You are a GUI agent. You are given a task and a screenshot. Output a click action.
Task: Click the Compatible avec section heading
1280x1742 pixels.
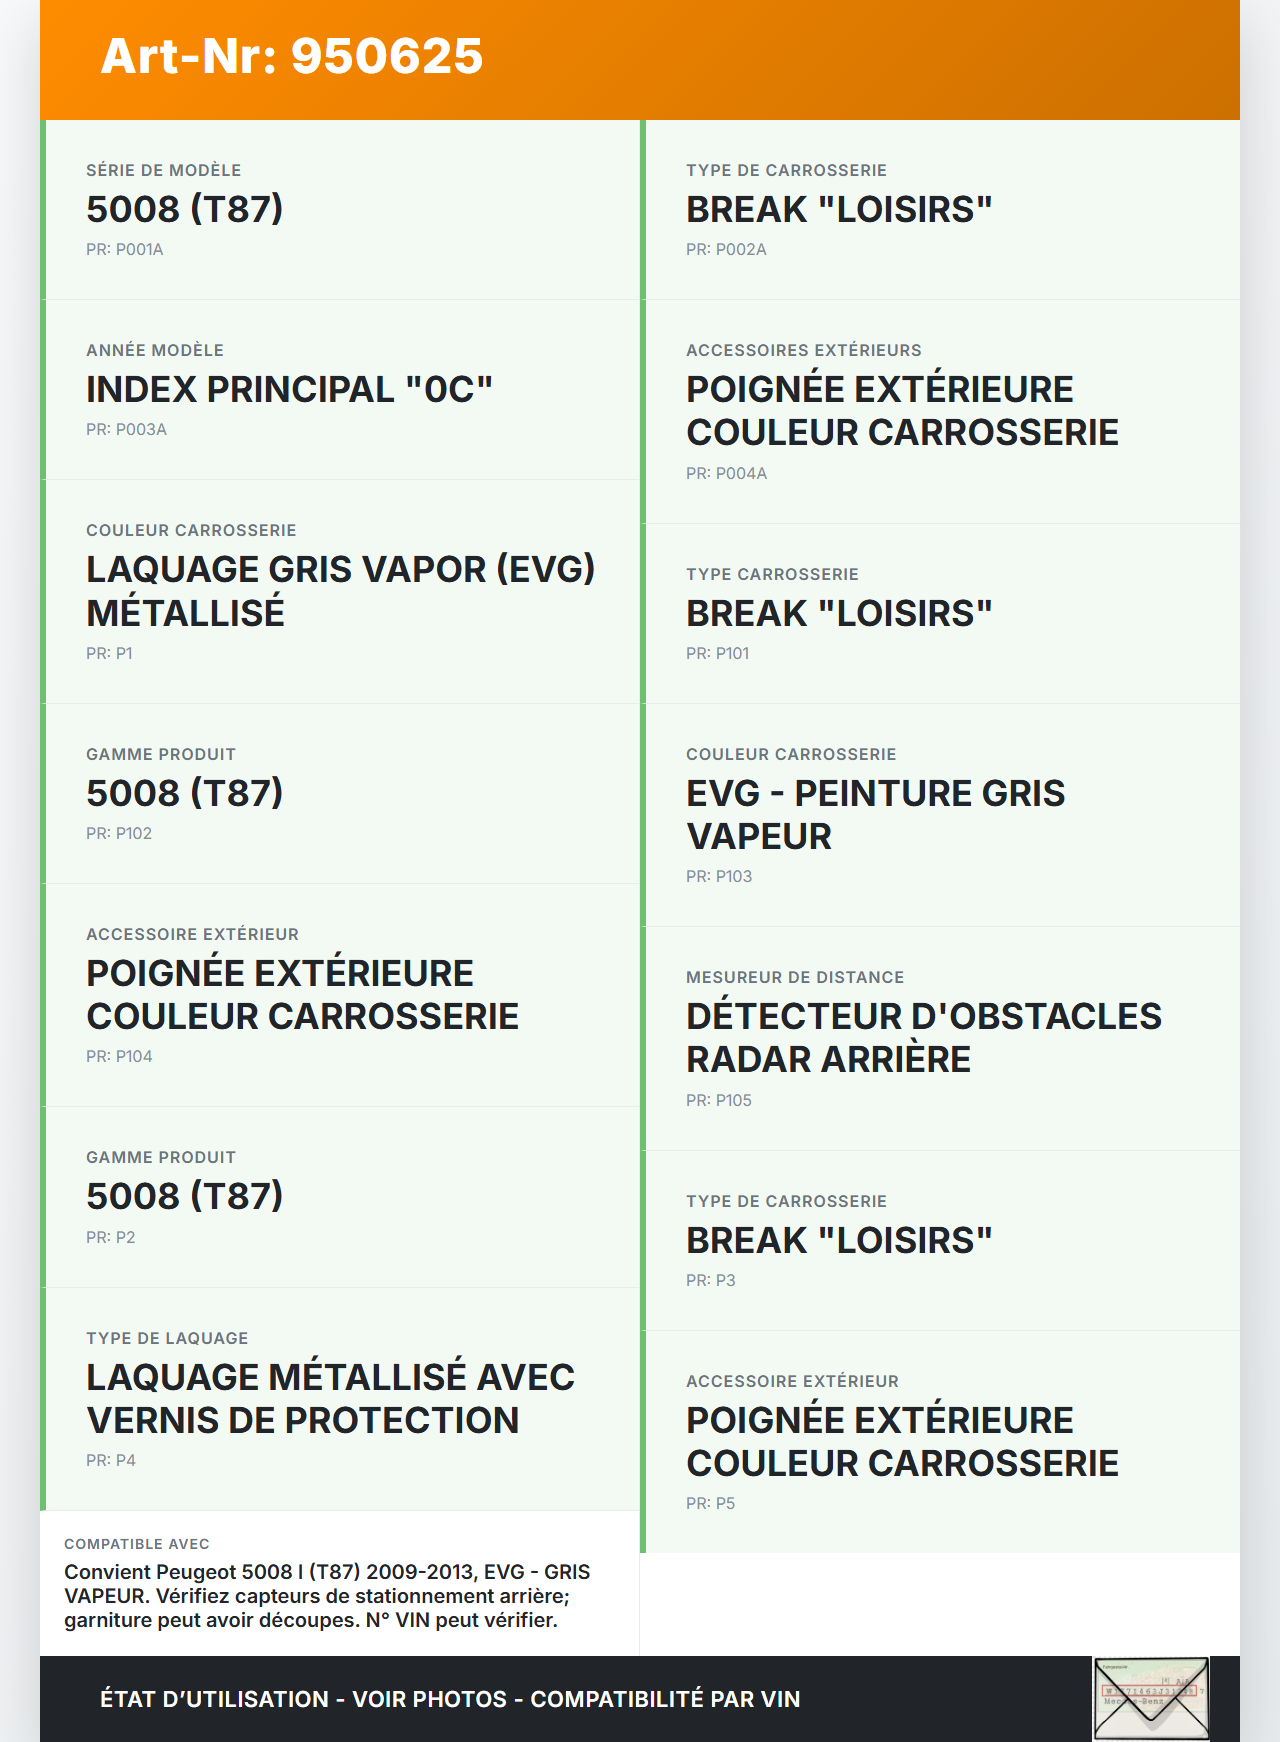[137, 1544]
